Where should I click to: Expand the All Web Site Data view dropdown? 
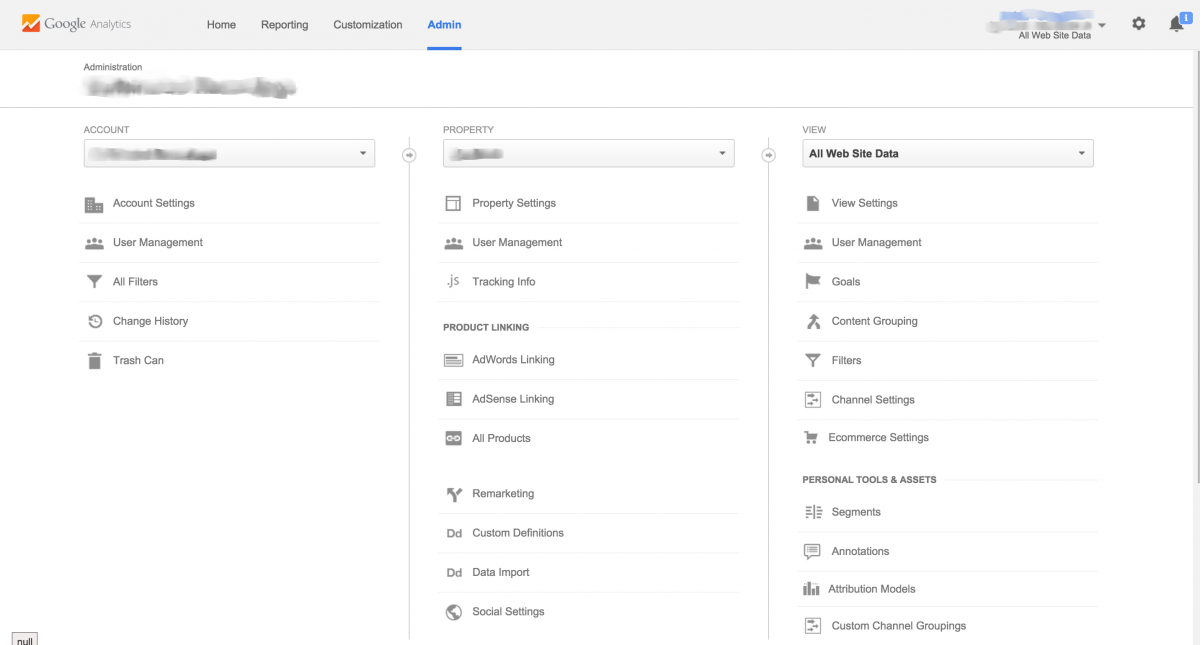(948, 154)
